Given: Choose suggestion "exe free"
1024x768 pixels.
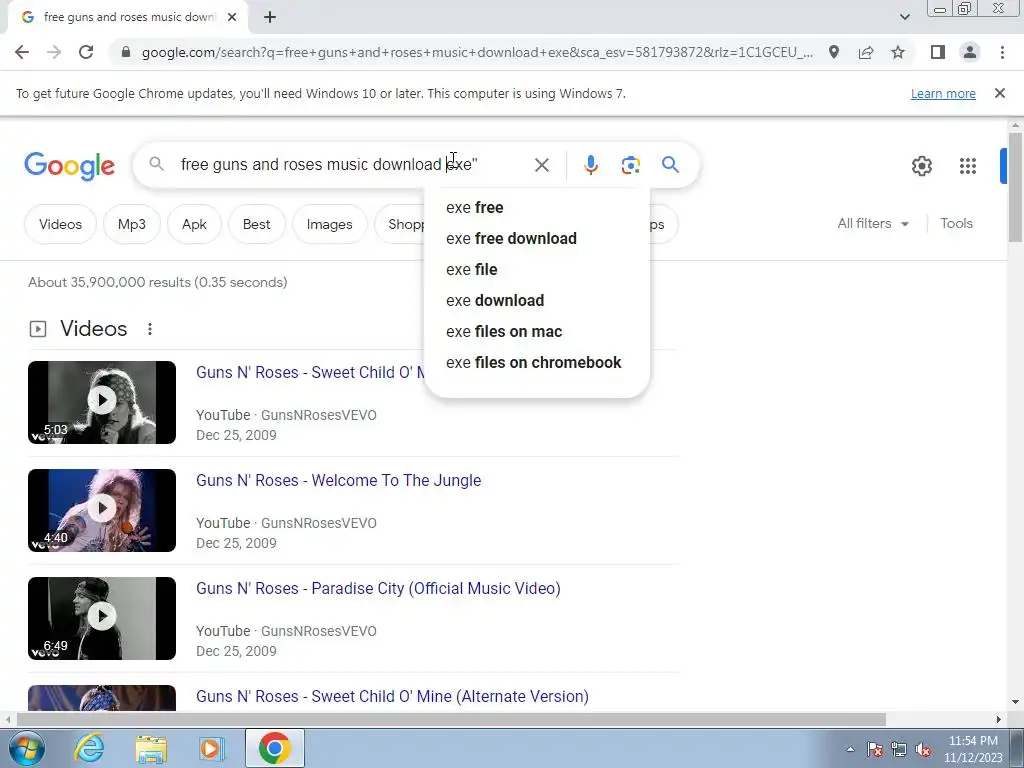Looking at the screenshot, I should point(537,208).
